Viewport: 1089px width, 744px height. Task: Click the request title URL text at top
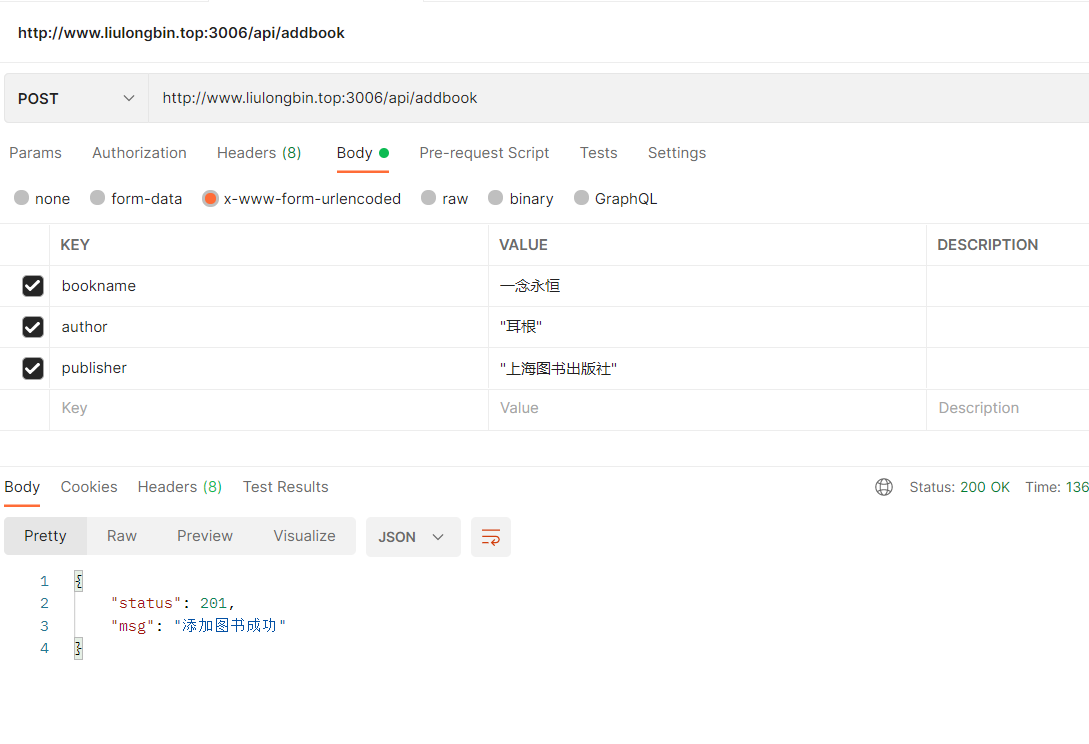pos(181,33)
